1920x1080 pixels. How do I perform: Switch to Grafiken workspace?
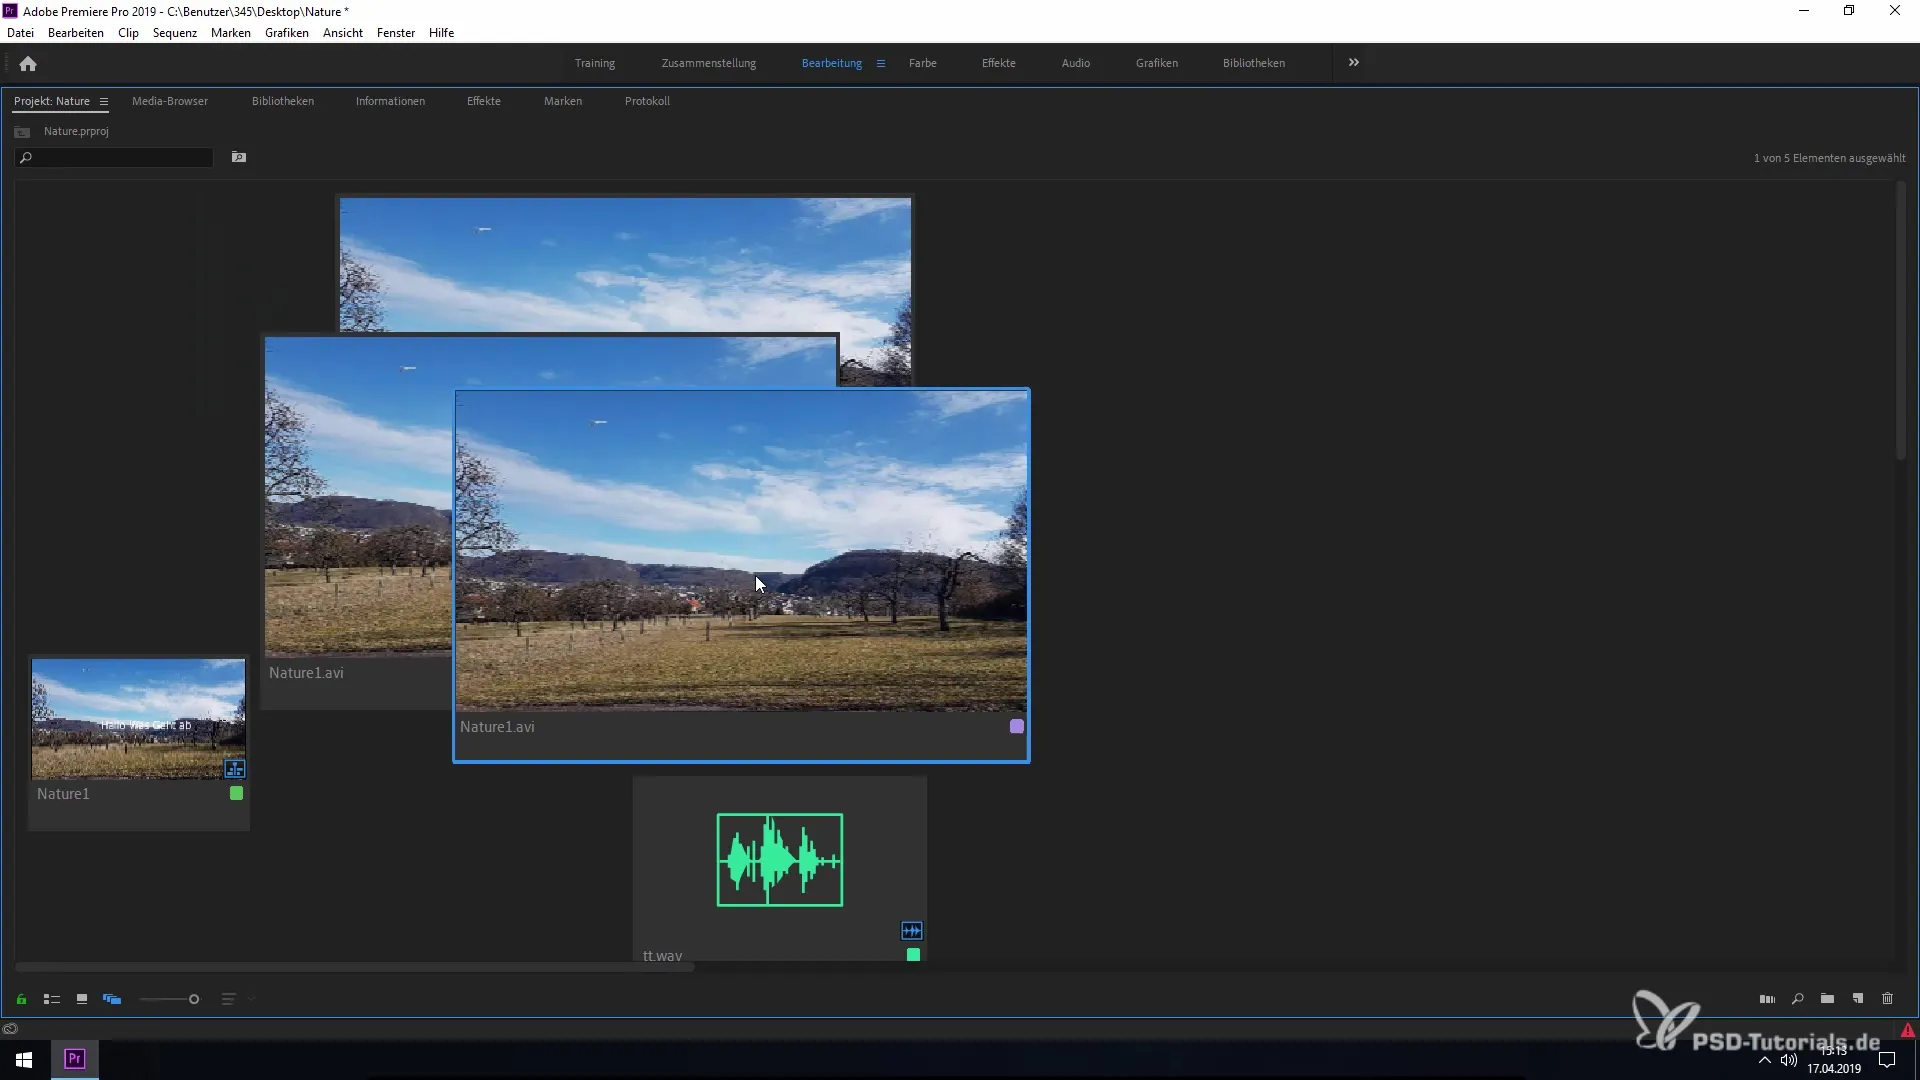[1157, 63]
